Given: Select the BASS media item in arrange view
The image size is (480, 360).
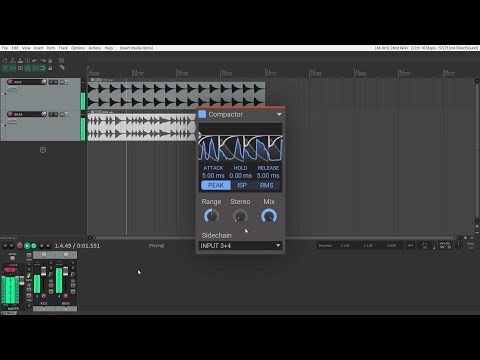Looking at the screenshot, I should [x=142, y=127].
